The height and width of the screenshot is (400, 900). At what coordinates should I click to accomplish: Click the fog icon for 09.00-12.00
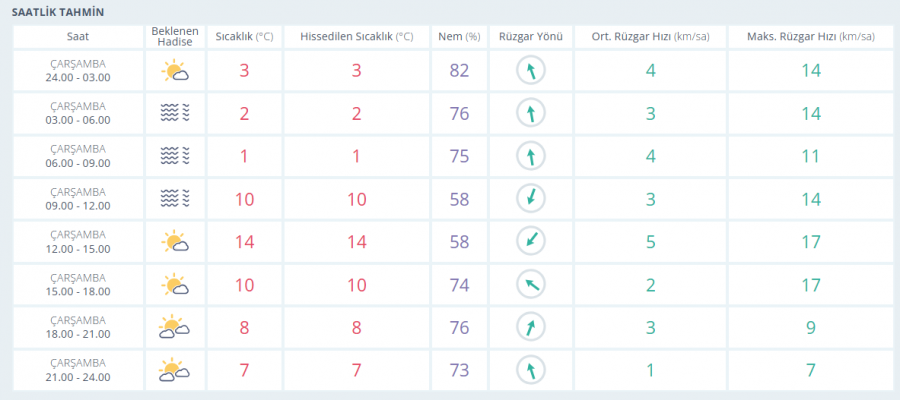[175, 199]
